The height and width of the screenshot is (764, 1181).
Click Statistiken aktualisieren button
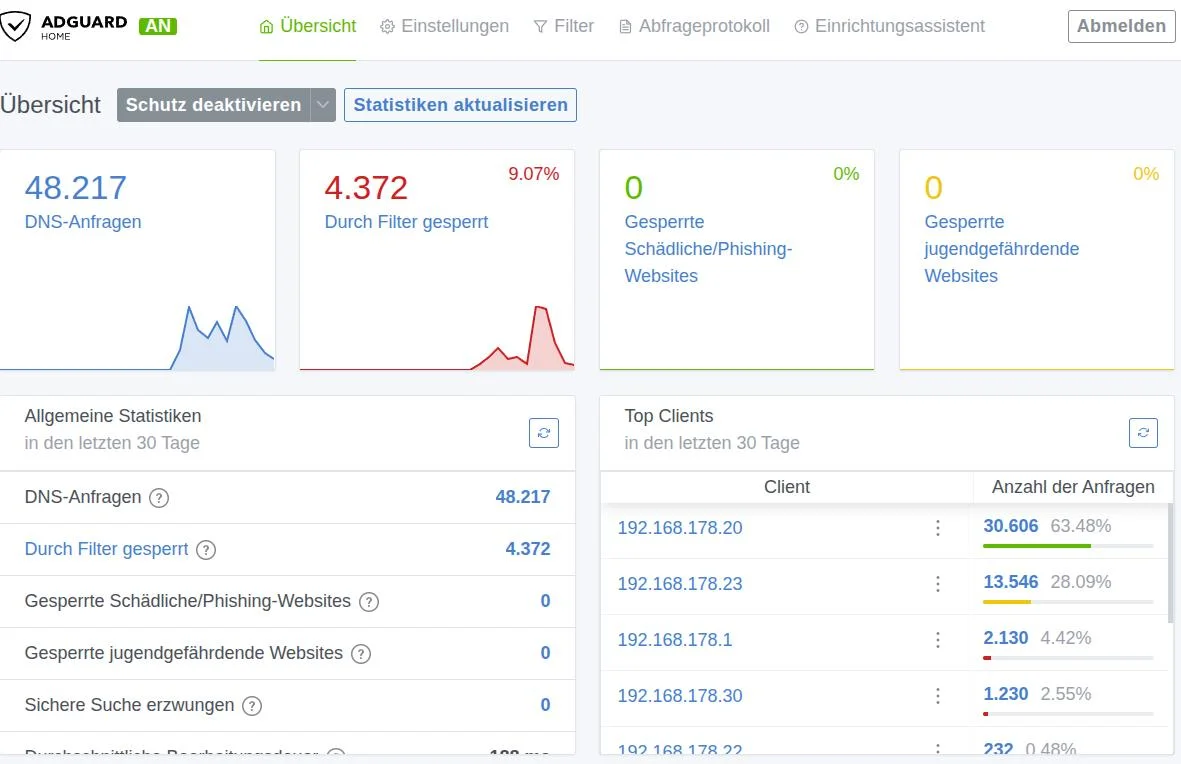click(460, 105)
